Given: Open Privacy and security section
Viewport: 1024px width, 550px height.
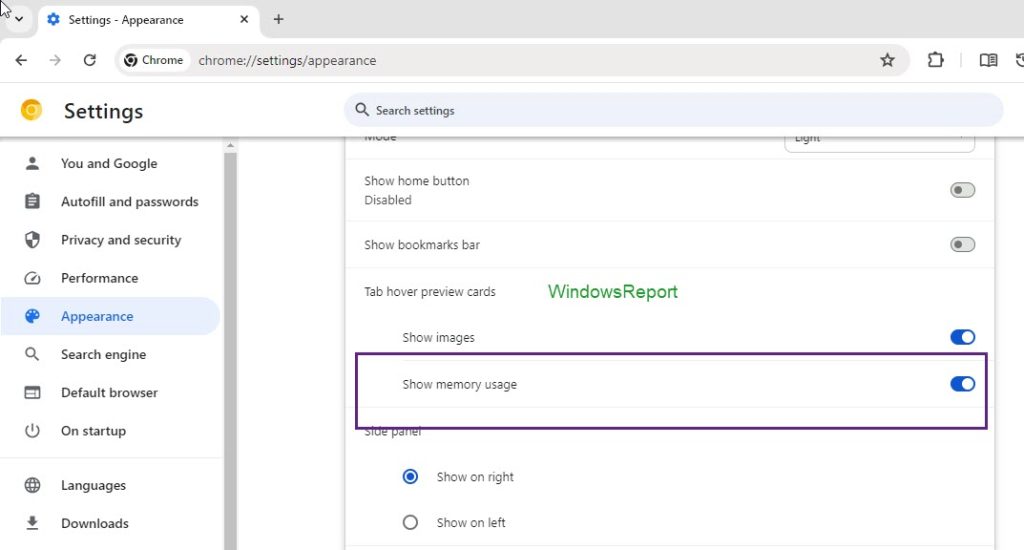Looking at the screenshot, I should pyautogui.click(x=110, y=240).
